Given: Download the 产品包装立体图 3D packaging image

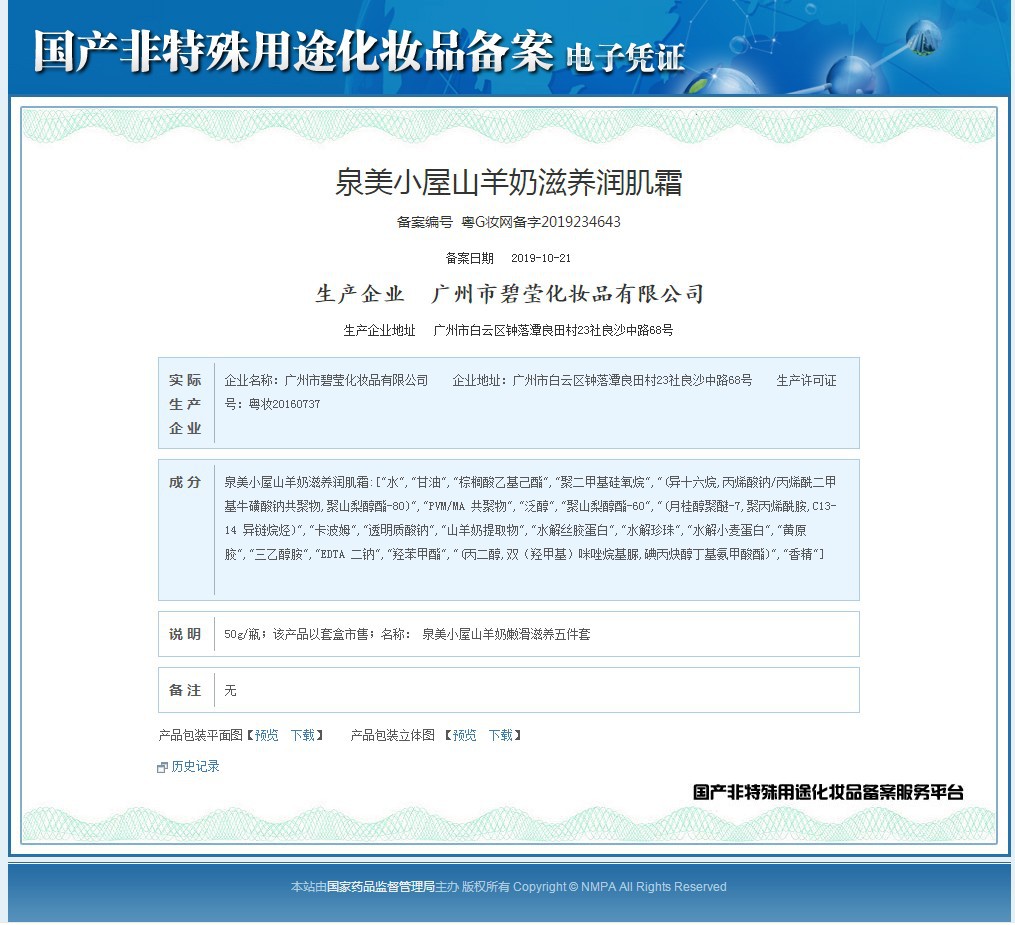Looking at the screenshot, I should click(500, 735).
